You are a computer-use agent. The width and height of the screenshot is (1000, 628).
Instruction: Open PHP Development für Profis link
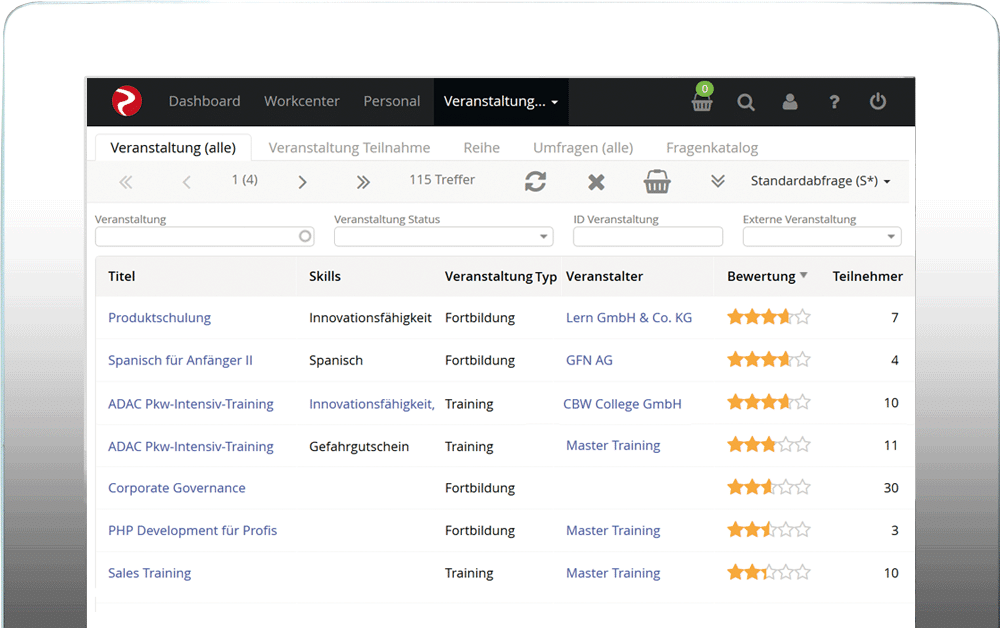(x=193, y=530)
